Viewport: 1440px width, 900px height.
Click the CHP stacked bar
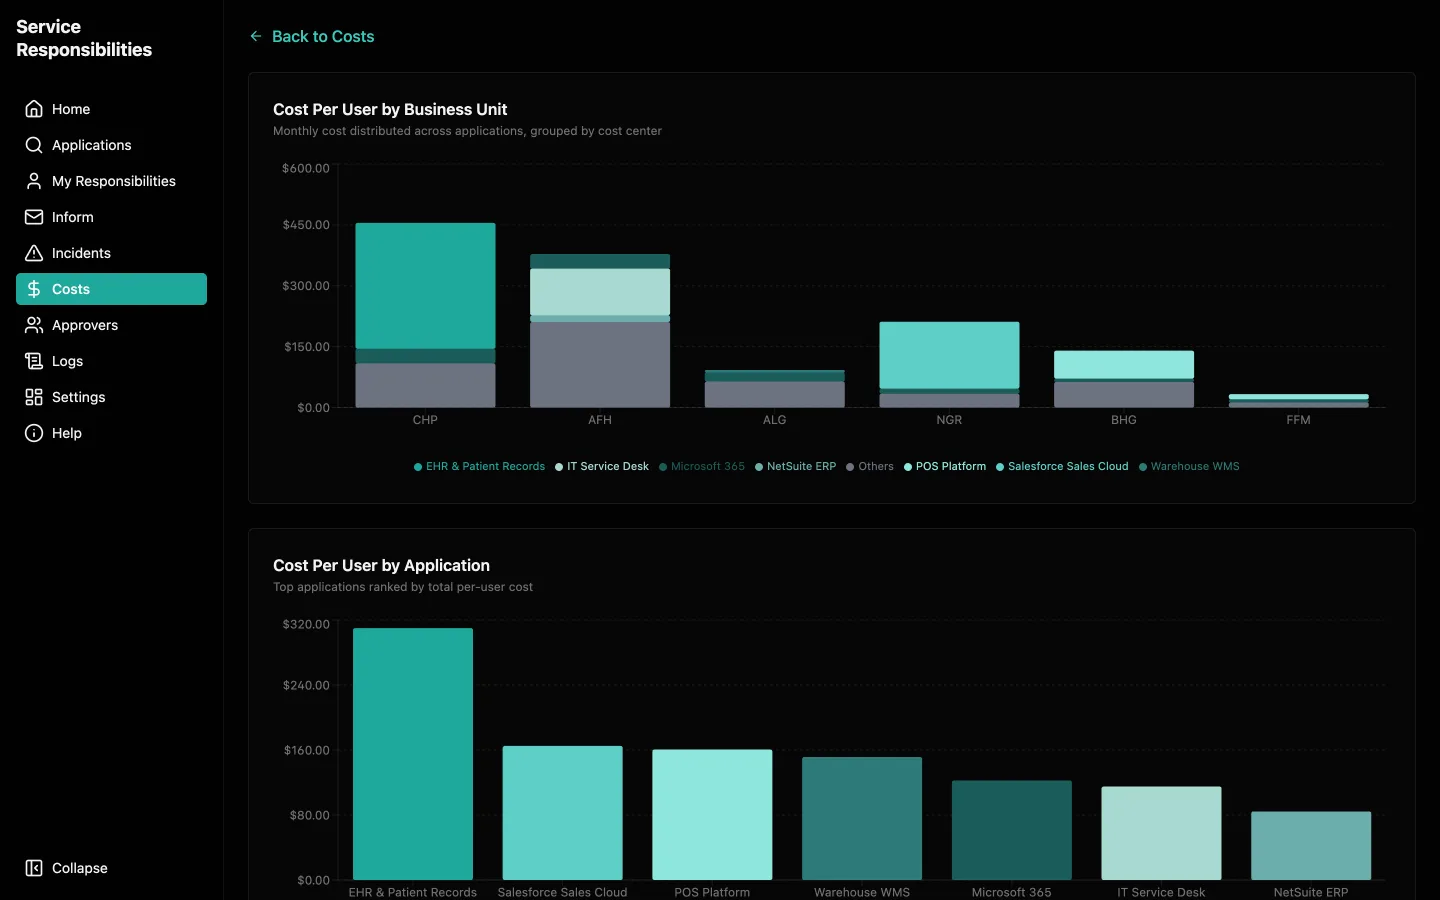pos(425,315)
